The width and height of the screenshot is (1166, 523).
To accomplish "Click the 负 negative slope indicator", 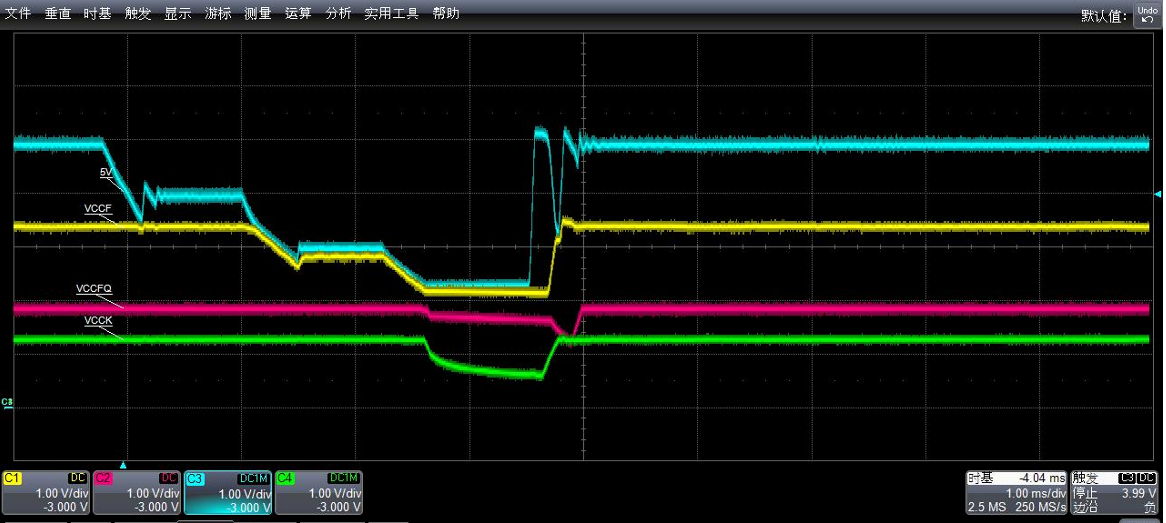I will pos(1151,507).
